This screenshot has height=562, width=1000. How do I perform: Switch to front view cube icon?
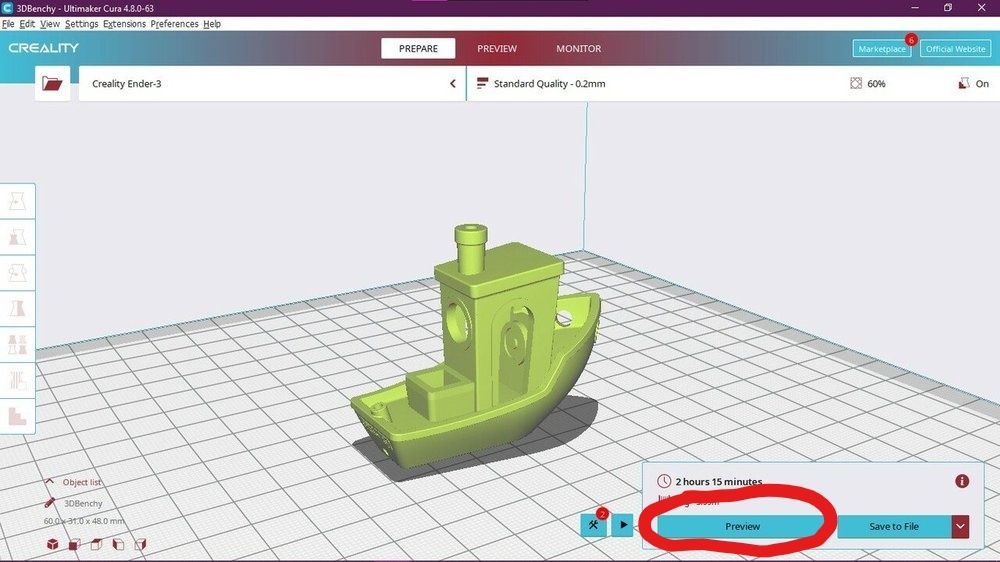coord(75,544)
